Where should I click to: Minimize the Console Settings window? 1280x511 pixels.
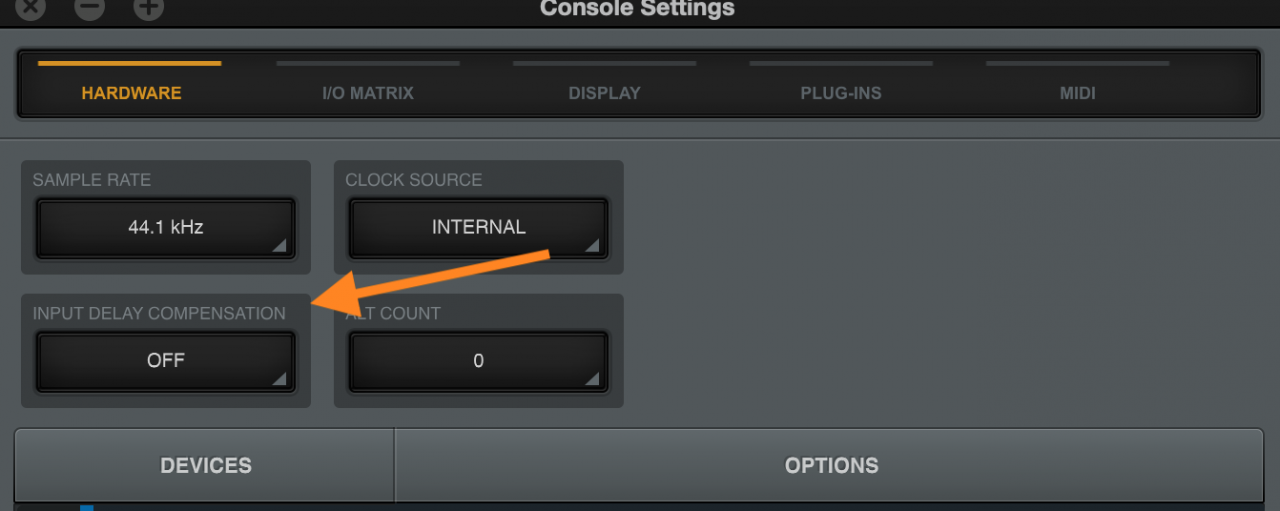point(90,8)
